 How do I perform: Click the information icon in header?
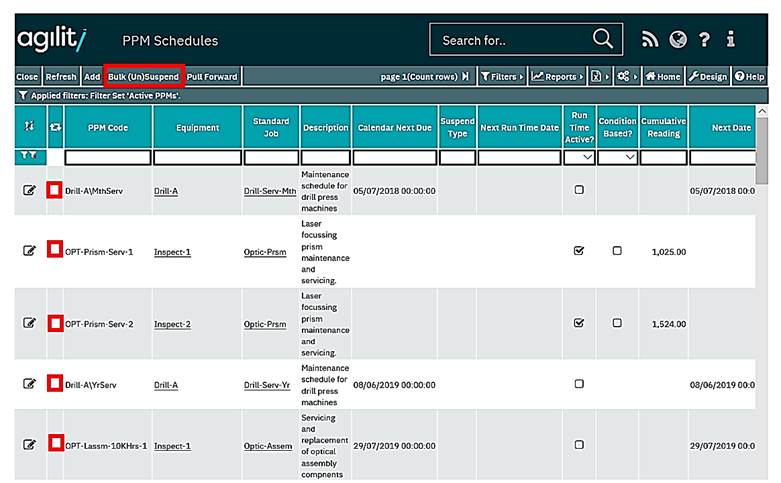point(731,40)
